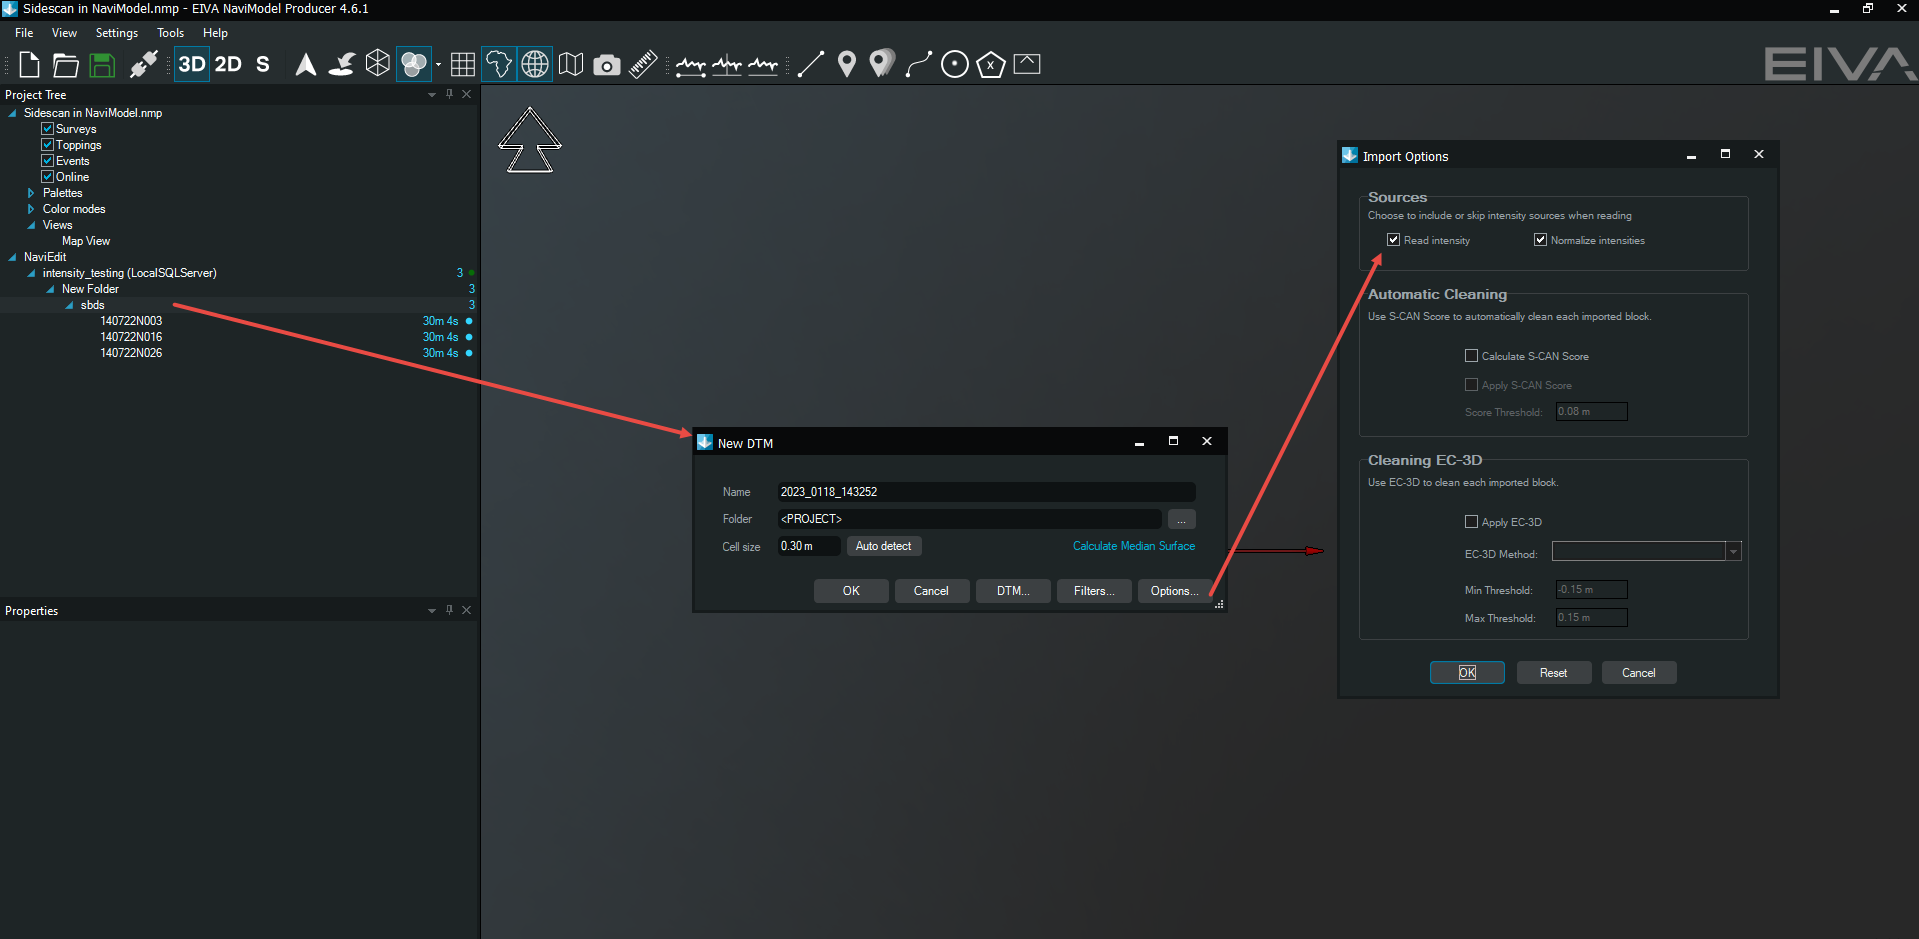The width and height of the screenshot is (1919, 939).
Task: Toggle the grid display icon
Action: (x=463, y=65)
